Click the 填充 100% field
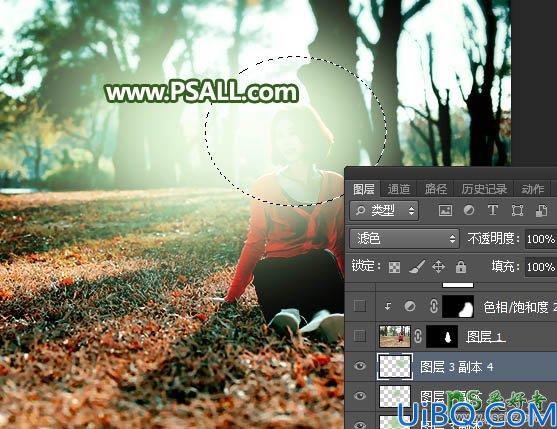 point(541,267)
